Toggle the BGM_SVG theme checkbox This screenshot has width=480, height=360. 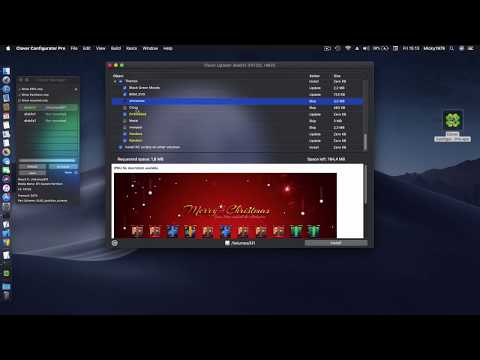point(125,94)
